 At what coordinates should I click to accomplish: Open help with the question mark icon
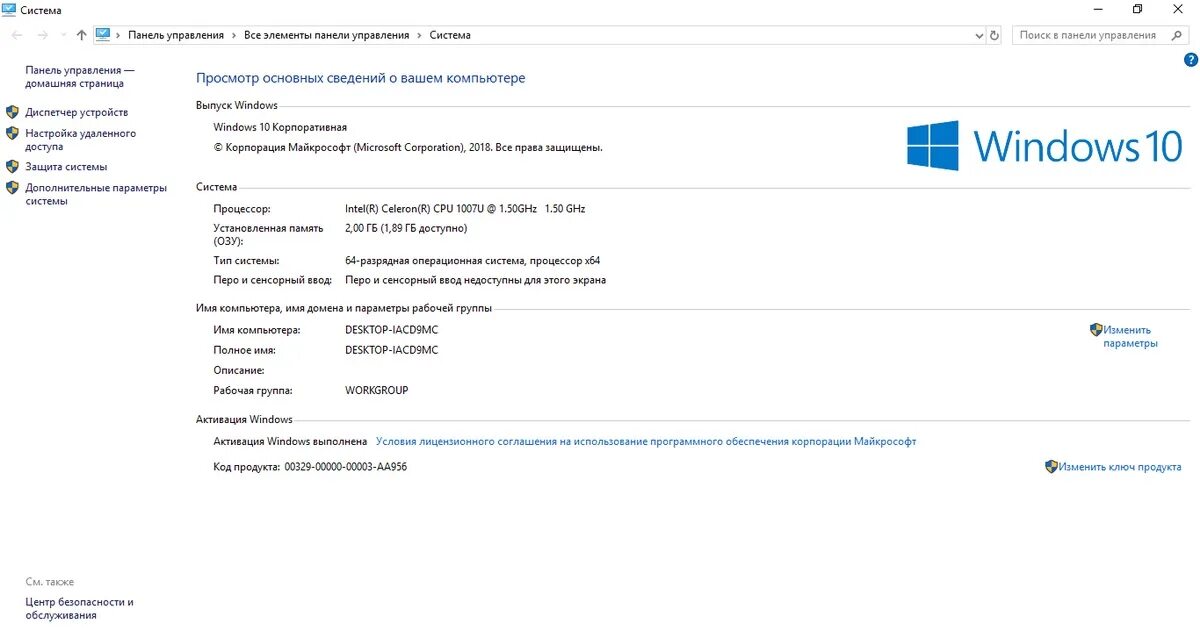(1190, 60)
